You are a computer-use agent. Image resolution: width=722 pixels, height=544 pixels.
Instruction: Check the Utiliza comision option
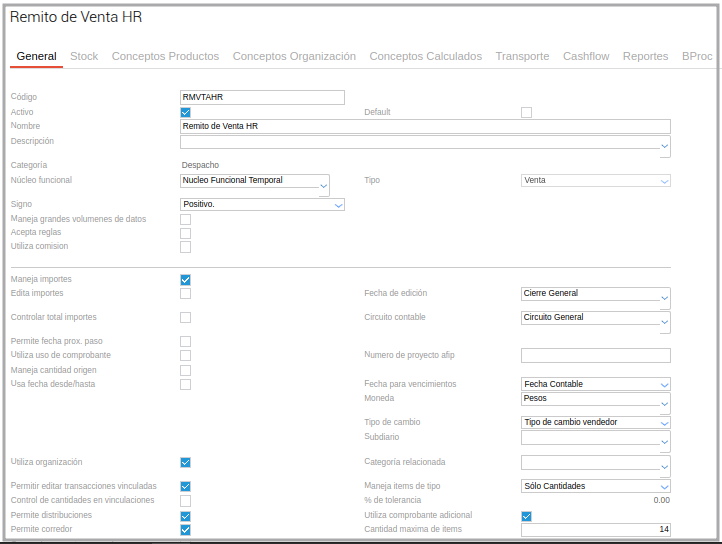[185, 247]
